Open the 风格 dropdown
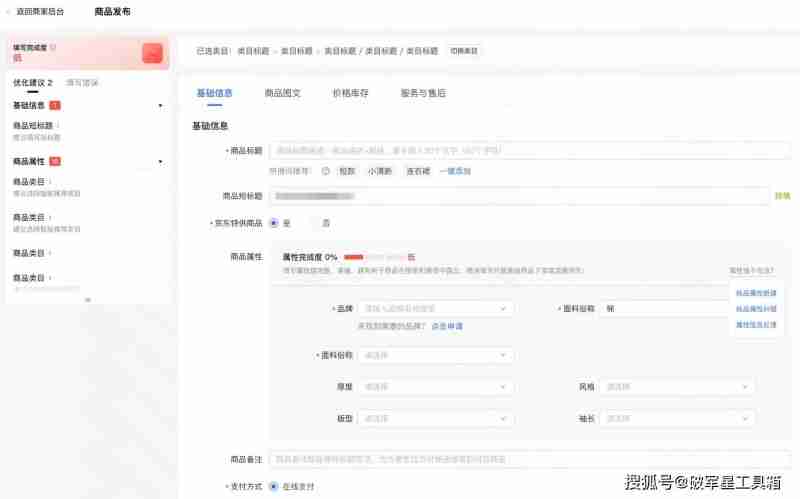This screenshot has width=800, height=499. [x=677, y=387]
